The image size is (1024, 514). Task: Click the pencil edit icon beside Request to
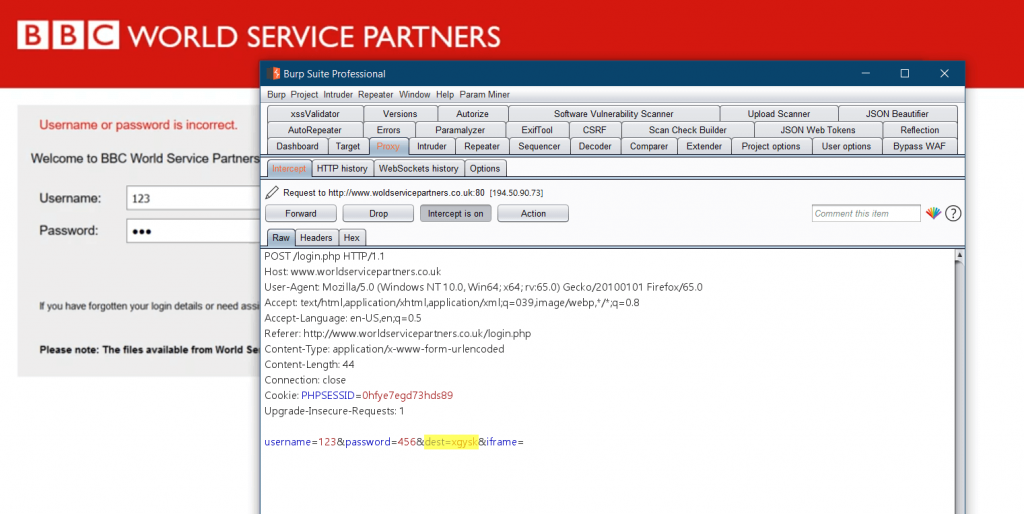(272, 193)
